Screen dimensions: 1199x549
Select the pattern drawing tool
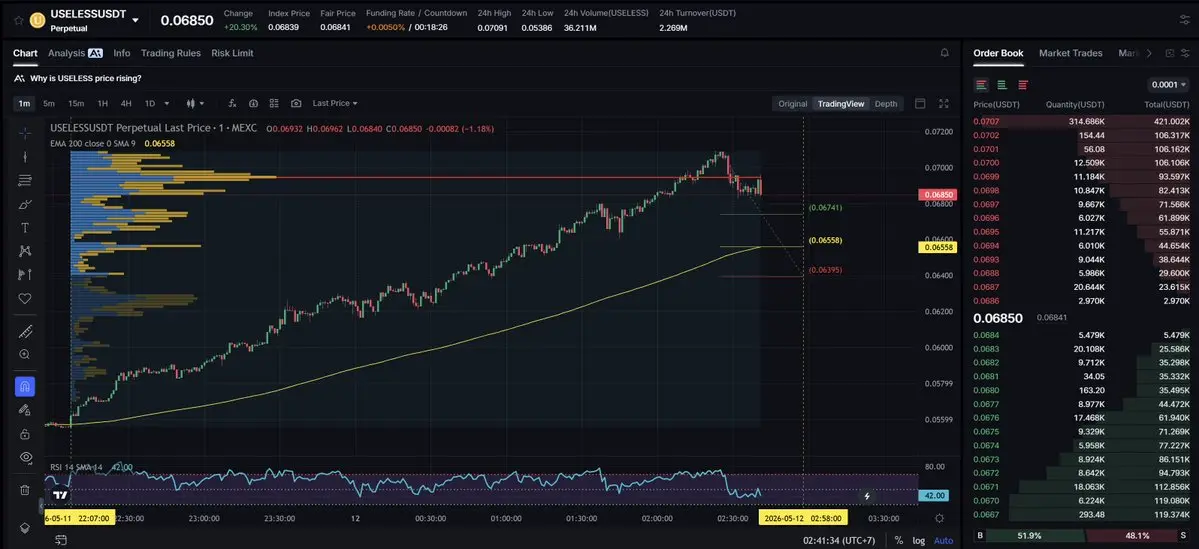click(x=24, y=251)
